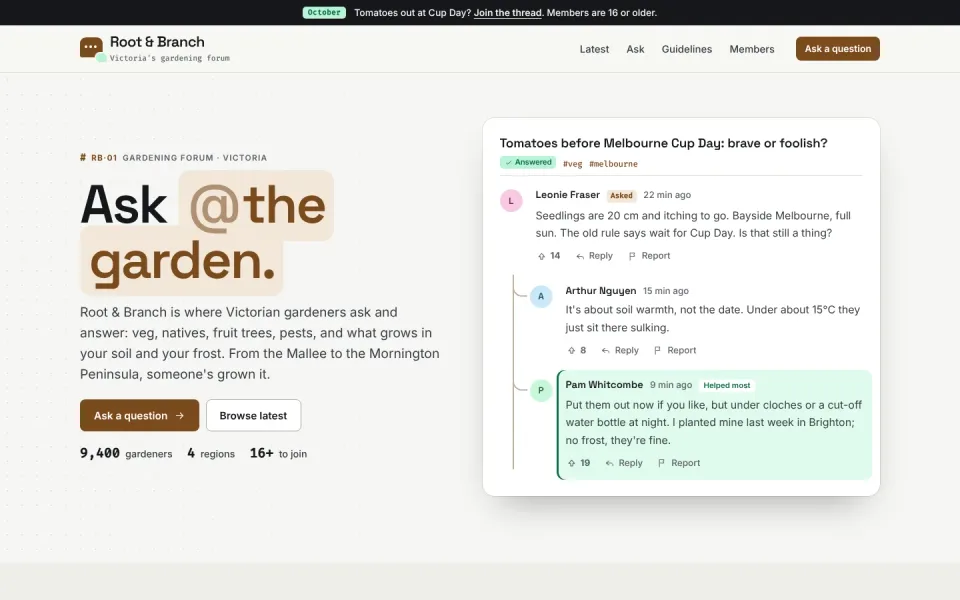960x600 pixels.
Task: Click the 16+ to join stat
Action: point(278,453)
